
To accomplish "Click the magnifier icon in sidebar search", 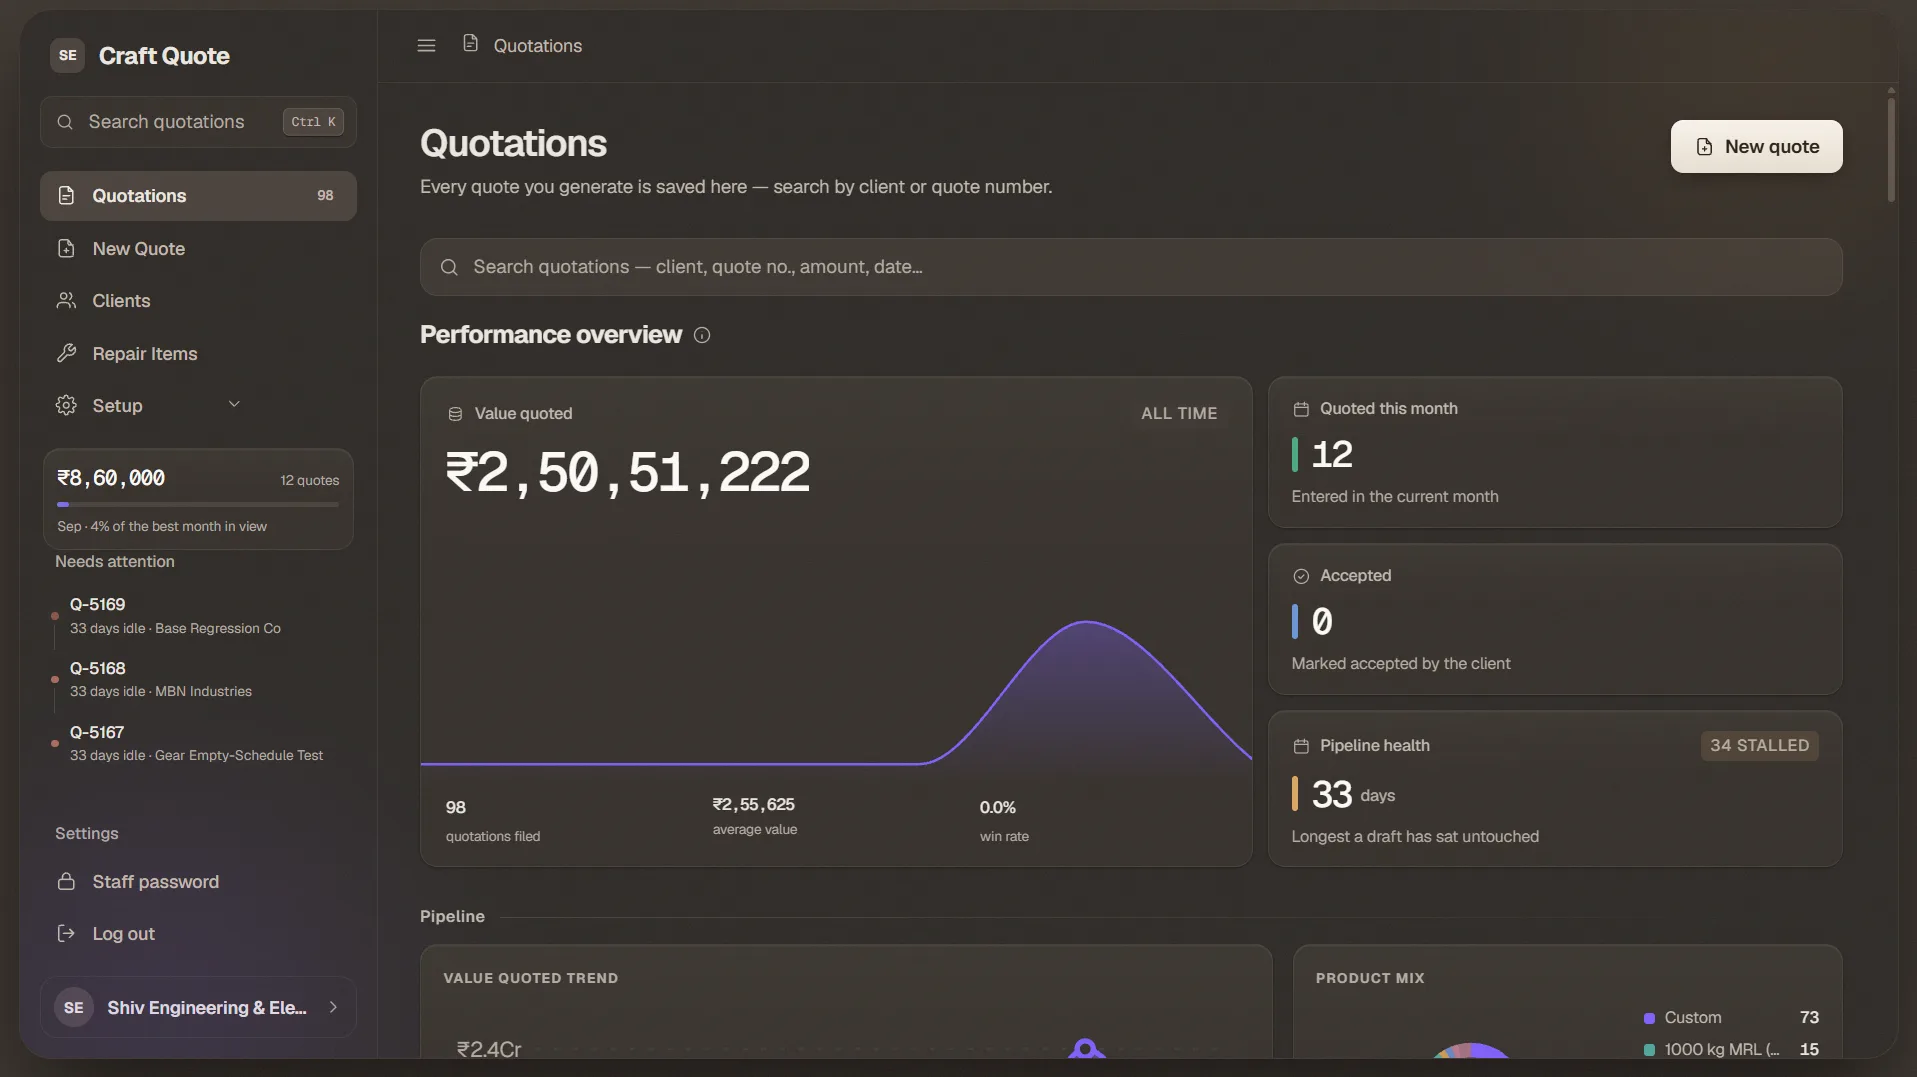I will point(65,122).
